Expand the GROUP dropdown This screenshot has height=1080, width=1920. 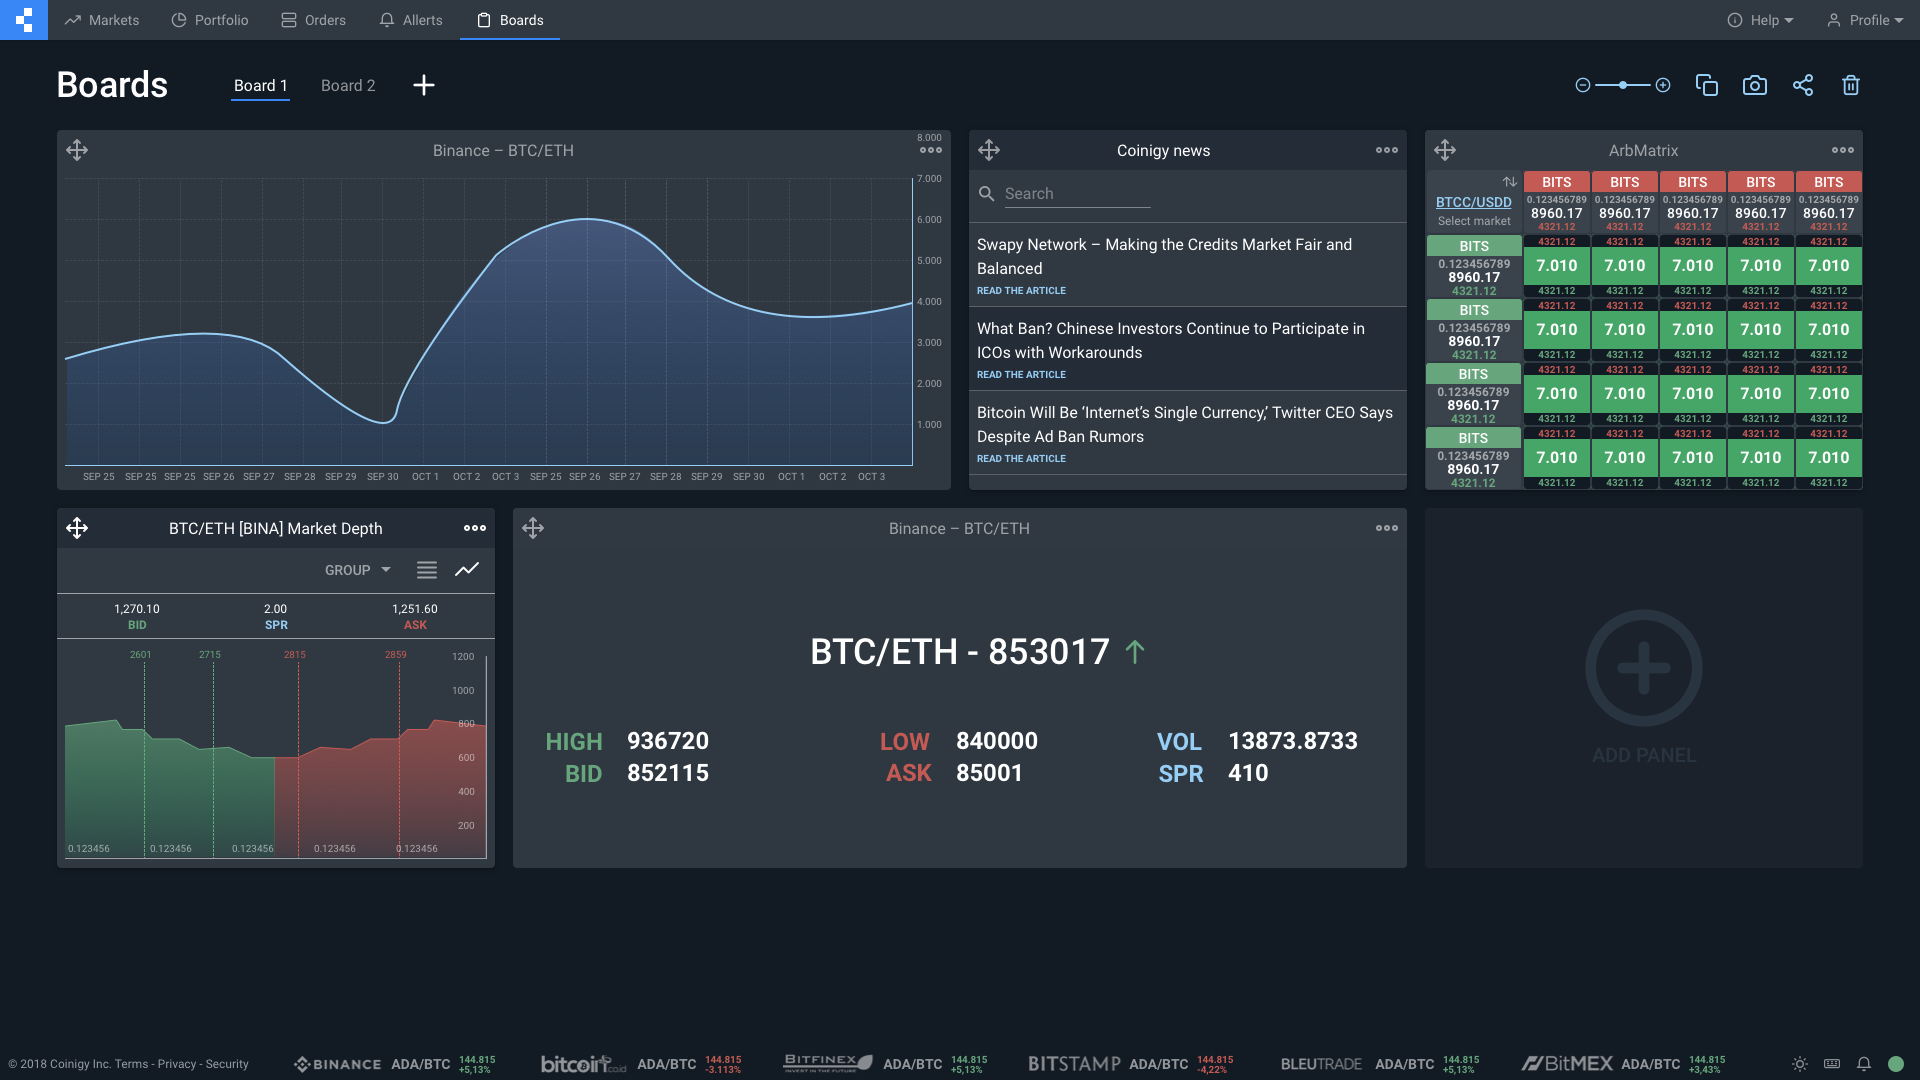click(x=357, y=570)
